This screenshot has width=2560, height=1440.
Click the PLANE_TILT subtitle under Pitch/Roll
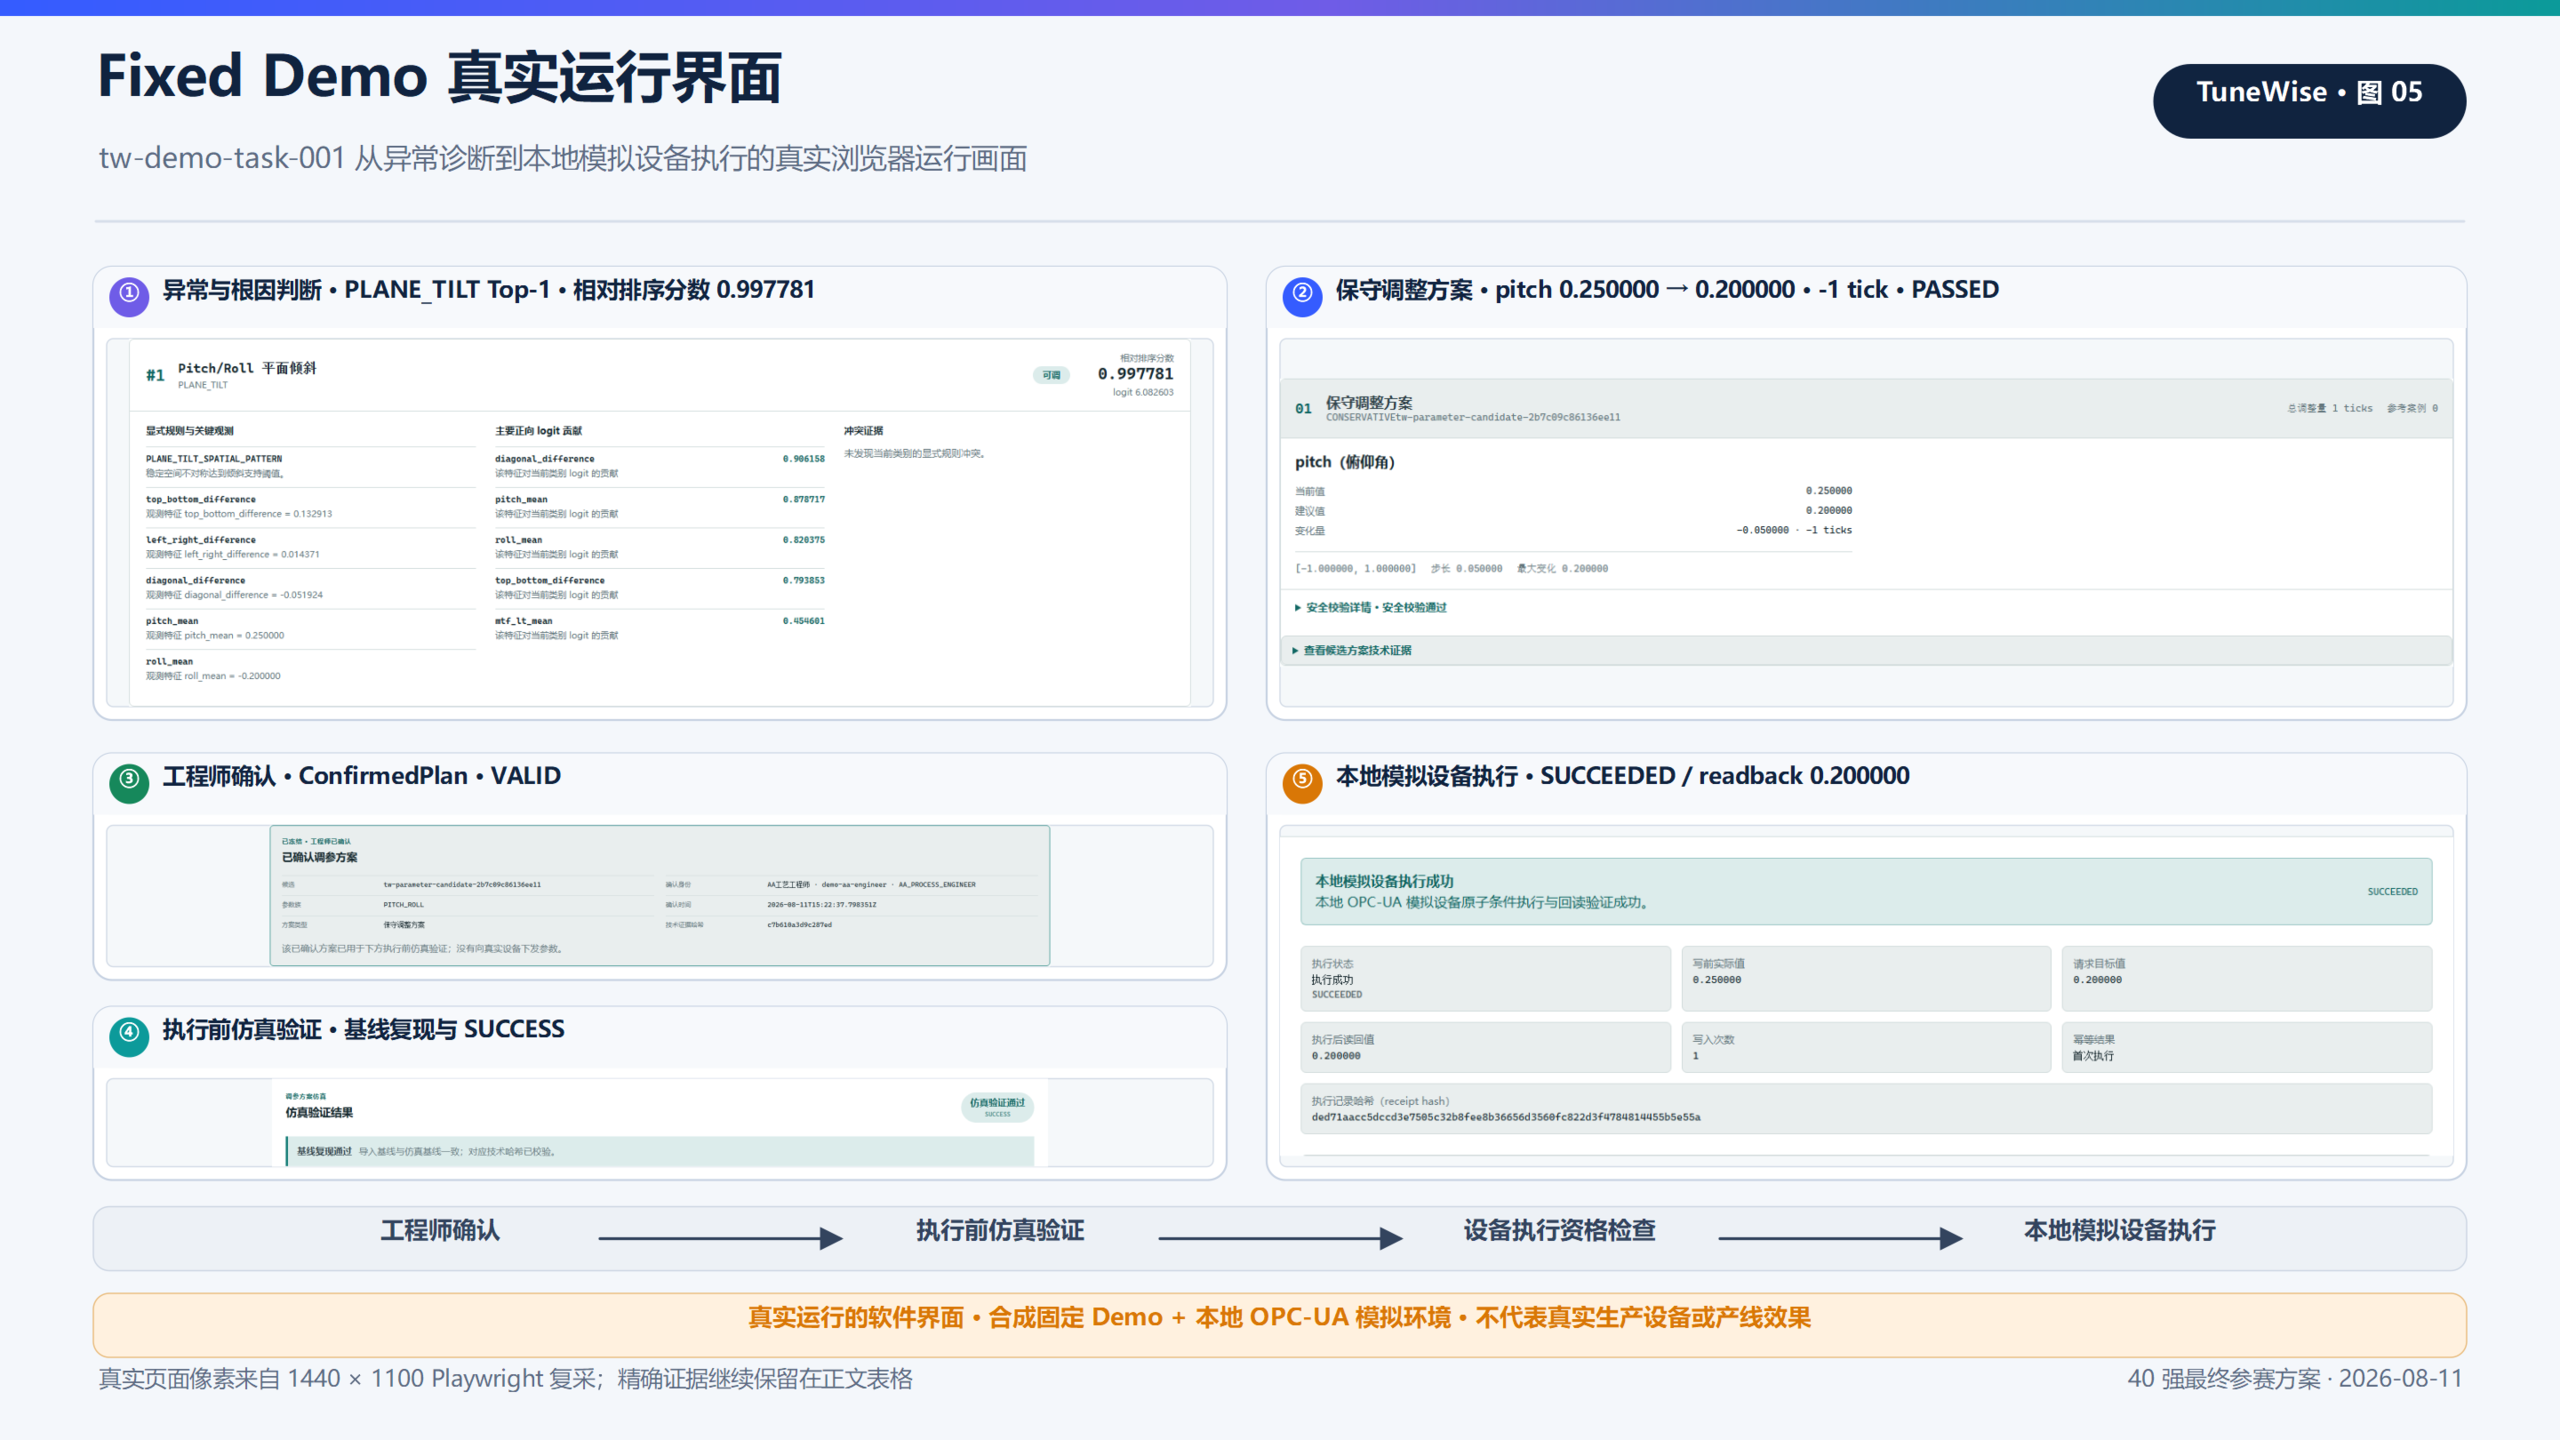click(203, 385)
